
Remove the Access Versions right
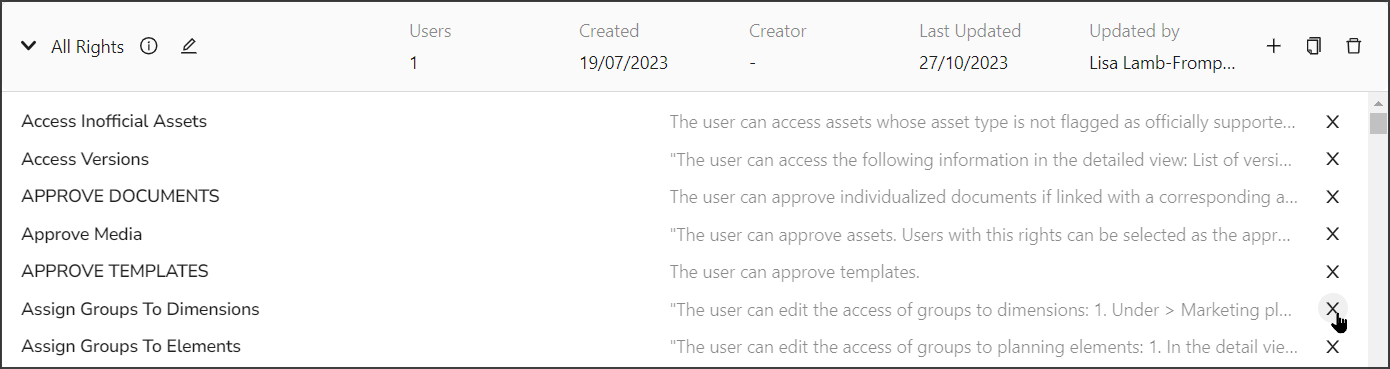[x=1332, y=159]
